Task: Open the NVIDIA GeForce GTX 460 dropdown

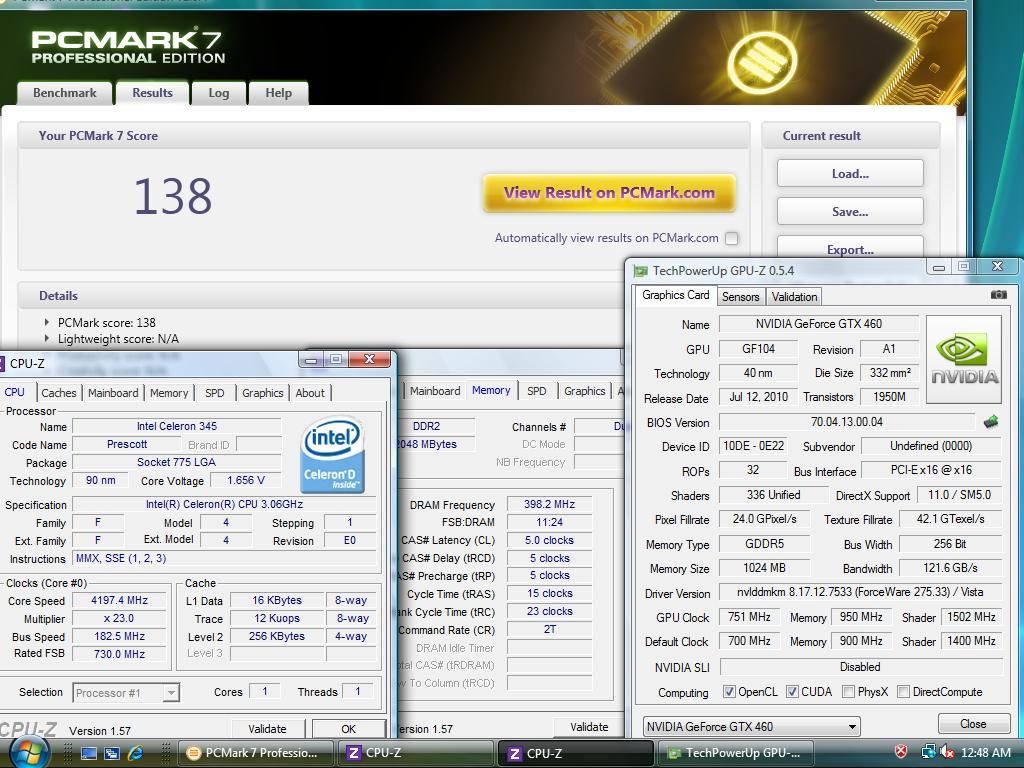Action: point(751,726)
